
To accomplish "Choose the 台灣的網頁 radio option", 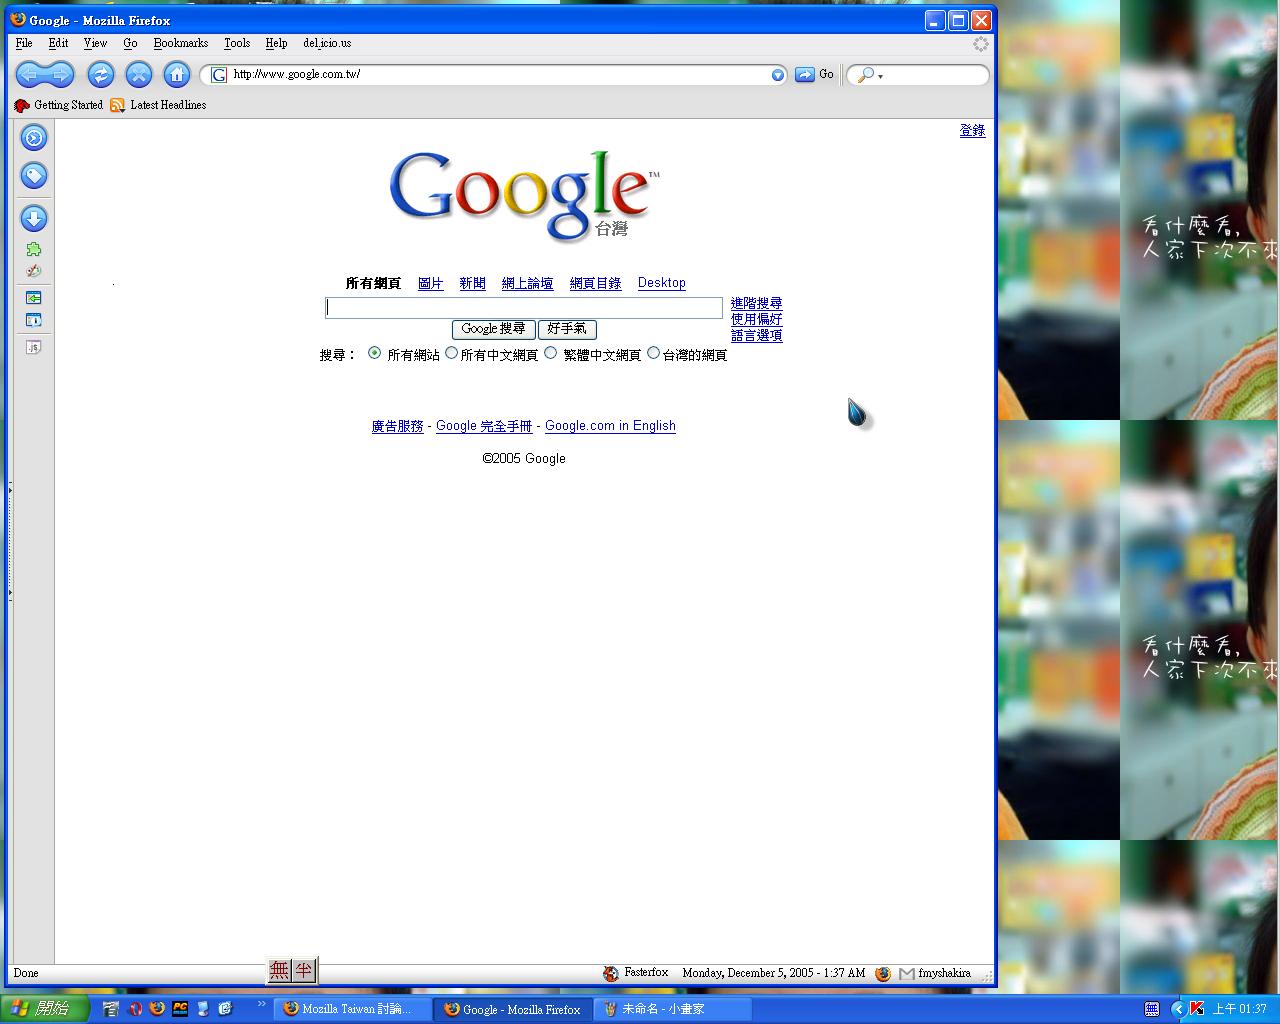I will coord(654,353).
